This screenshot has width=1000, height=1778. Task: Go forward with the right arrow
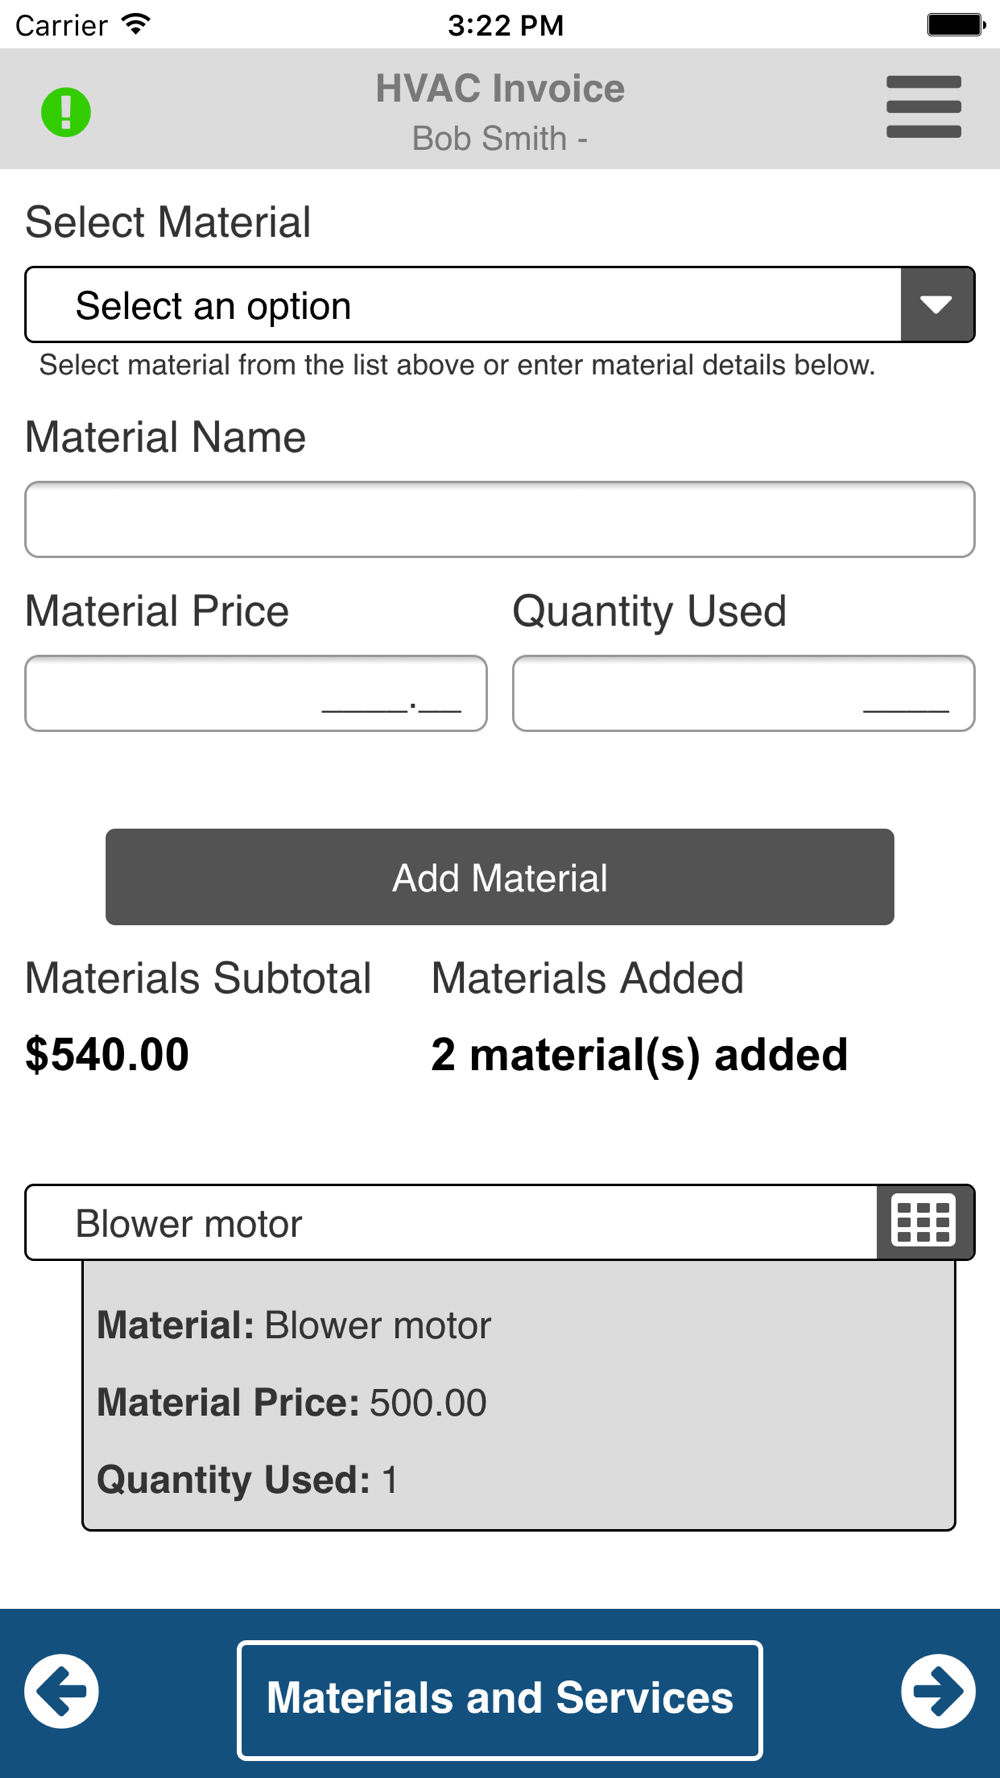[937, 1691]
